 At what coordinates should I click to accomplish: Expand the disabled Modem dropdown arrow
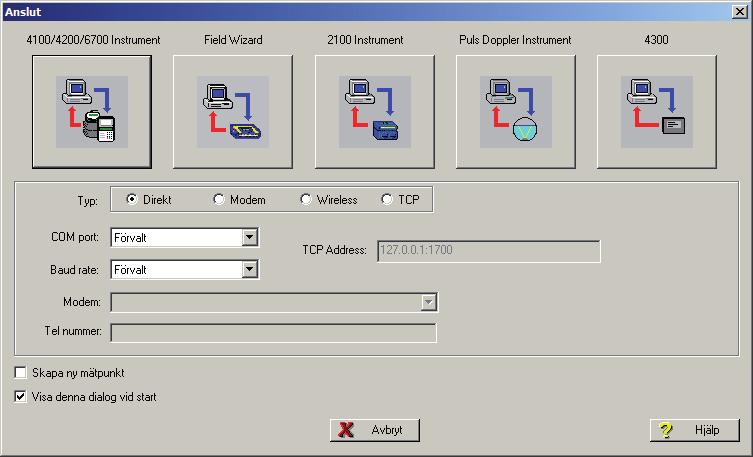[428, 302]
